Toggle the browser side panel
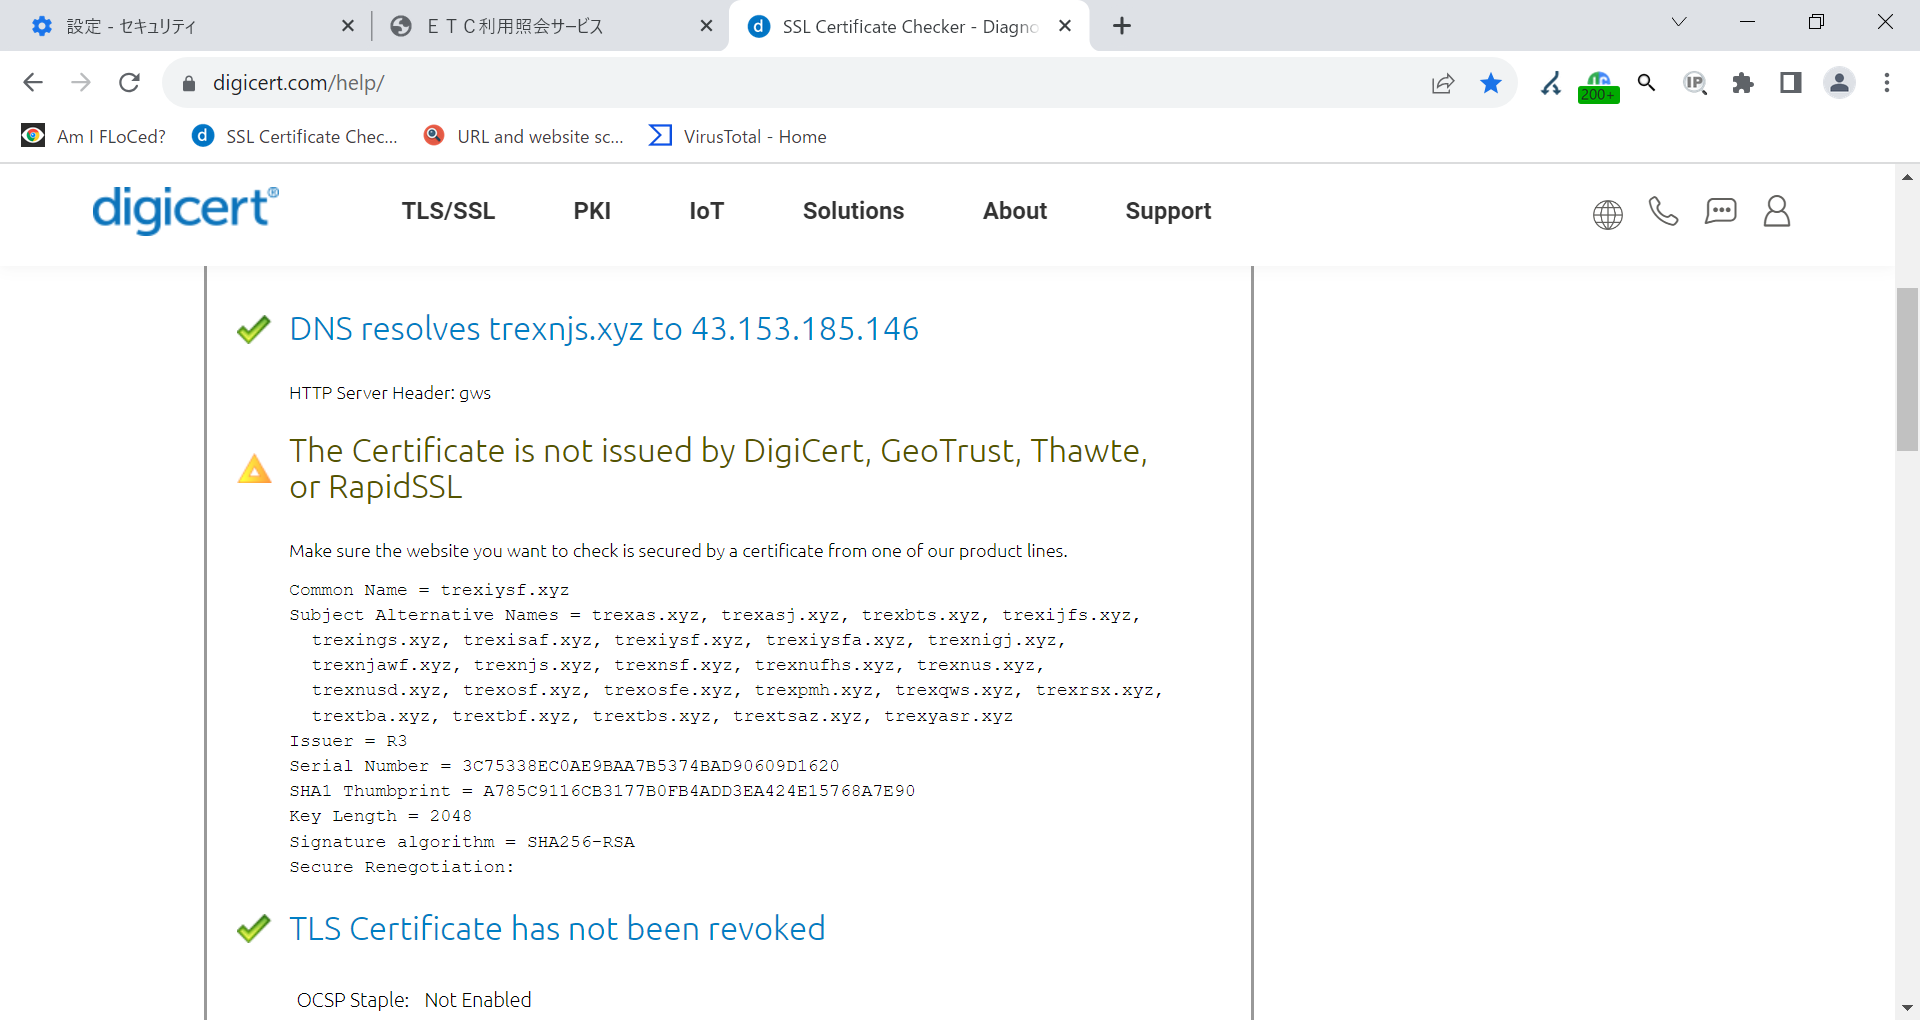1920x1020 pixels. point(1791,83)
